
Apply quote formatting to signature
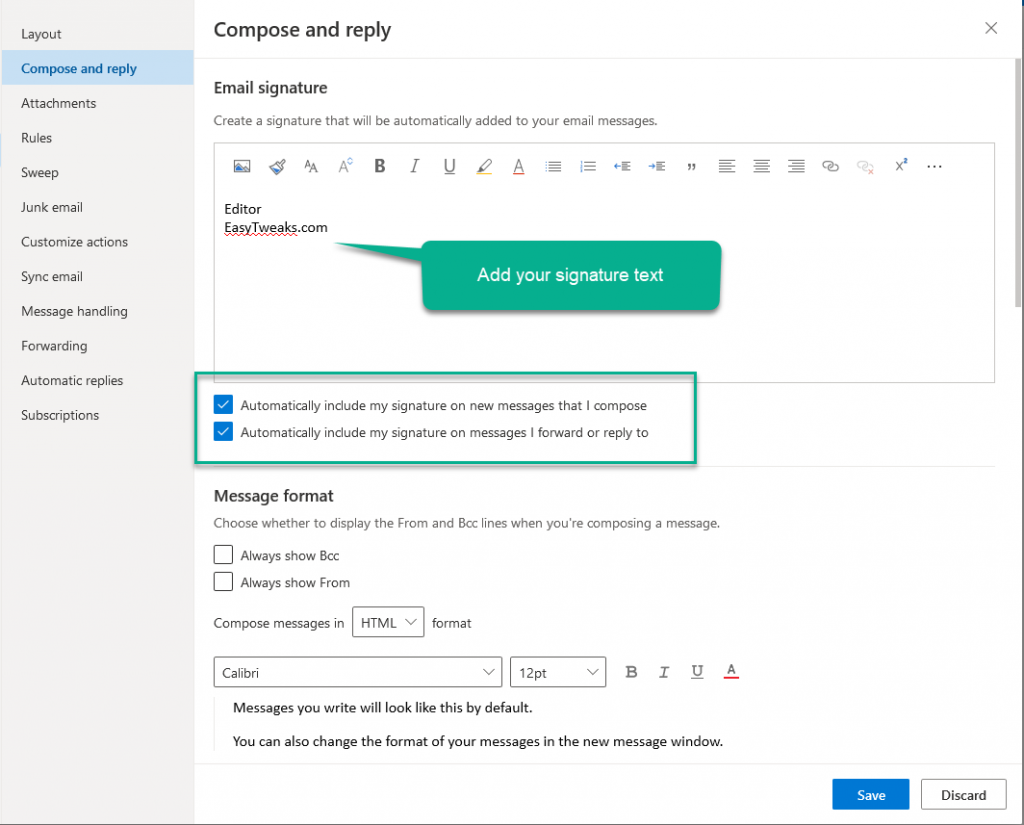tap(692, 167)
